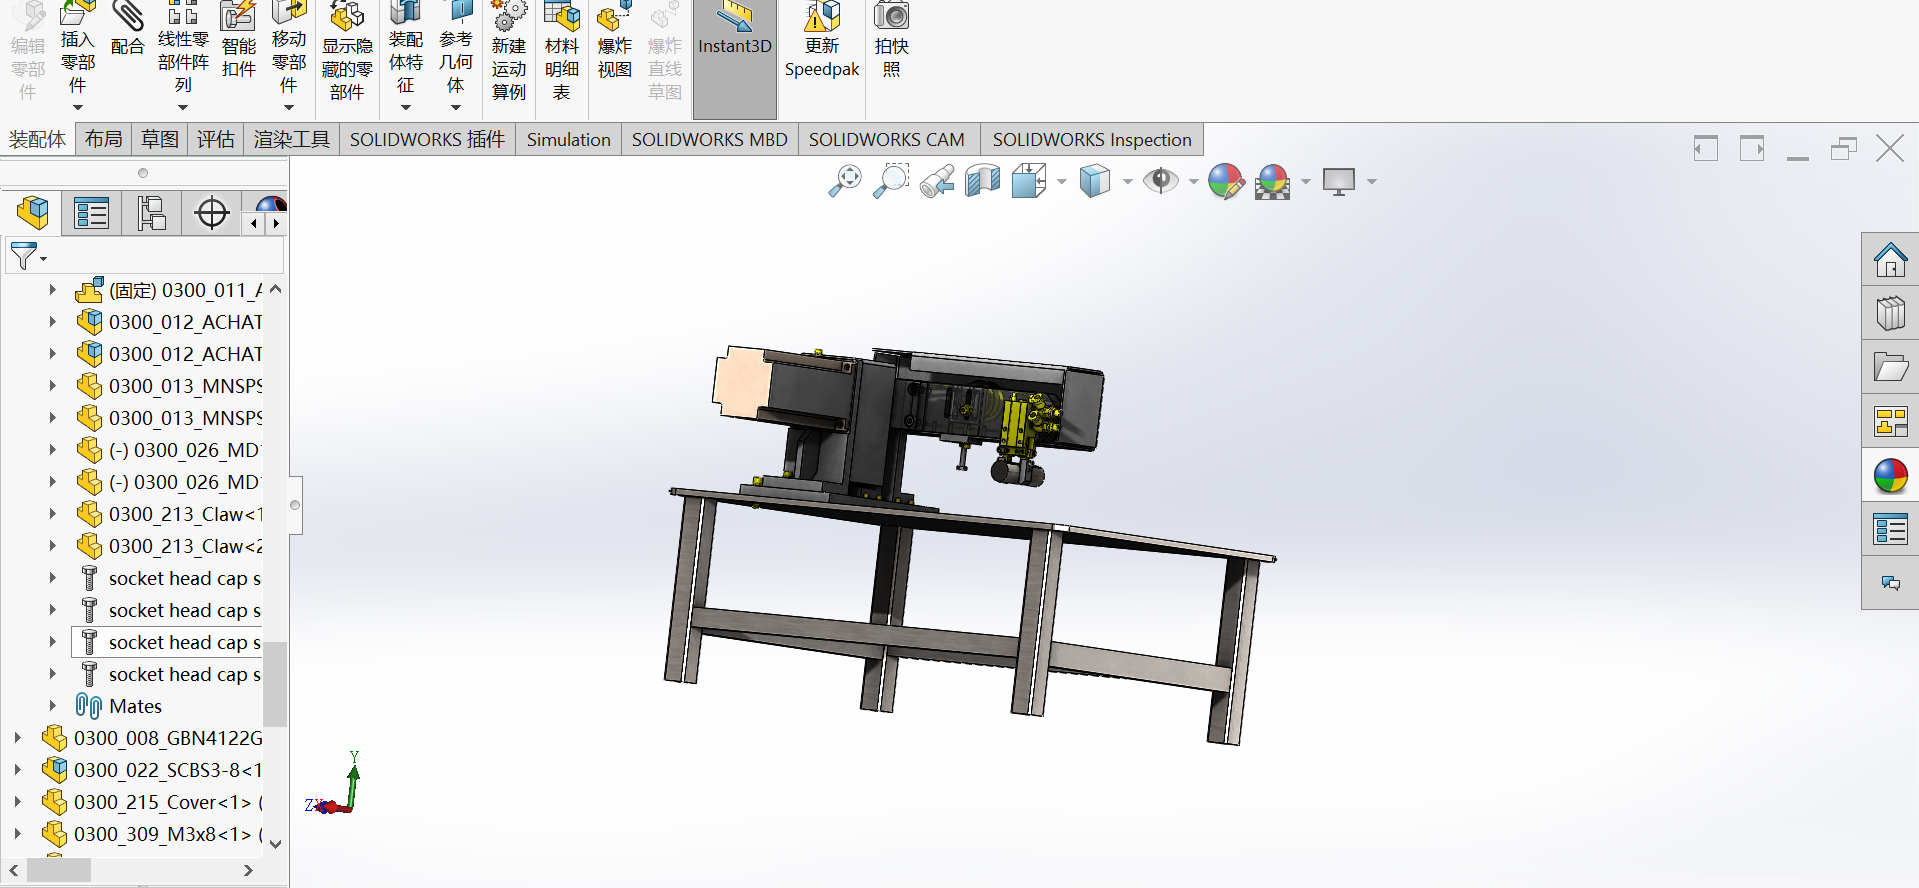The image size is (1919, 888).
Task: Open the Design Library task pane icon
Action: click(1890, 314)
